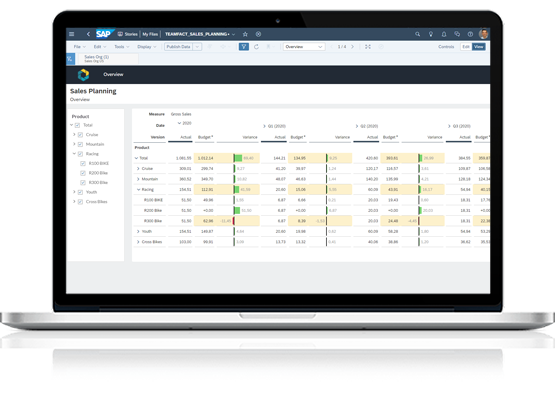
Task: Open the Display menu
Action: (147, 46)
